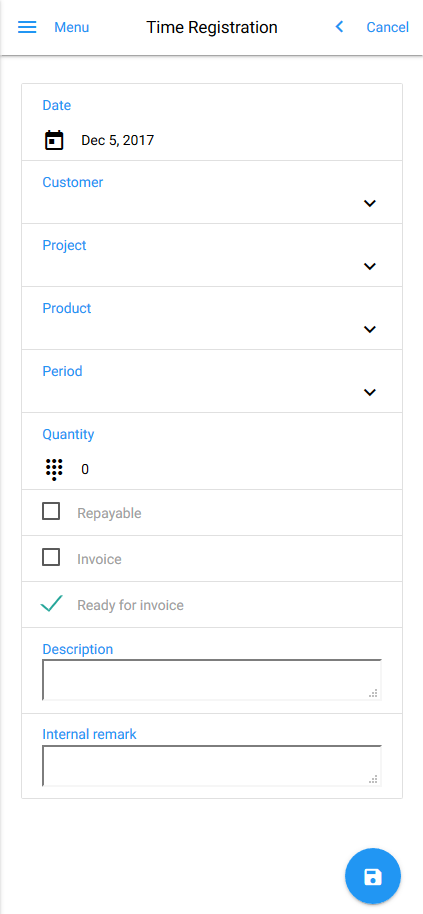The image size is (423, 914).
Task: Open the Project dropdown arrow
Action: (369, 266)
